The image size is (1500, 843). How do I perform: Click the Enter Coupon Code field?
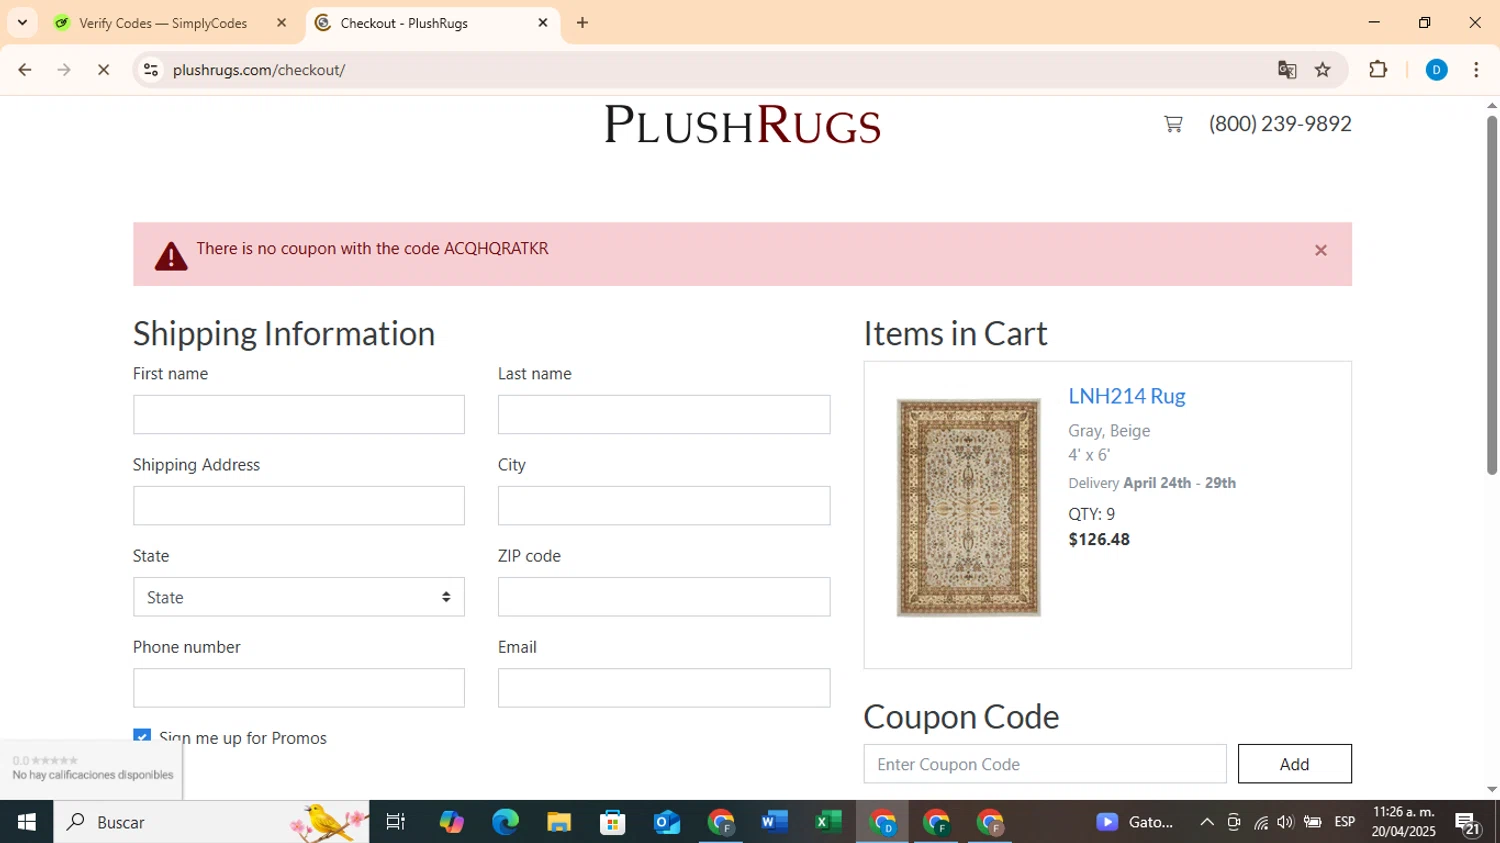point(1045,764)
